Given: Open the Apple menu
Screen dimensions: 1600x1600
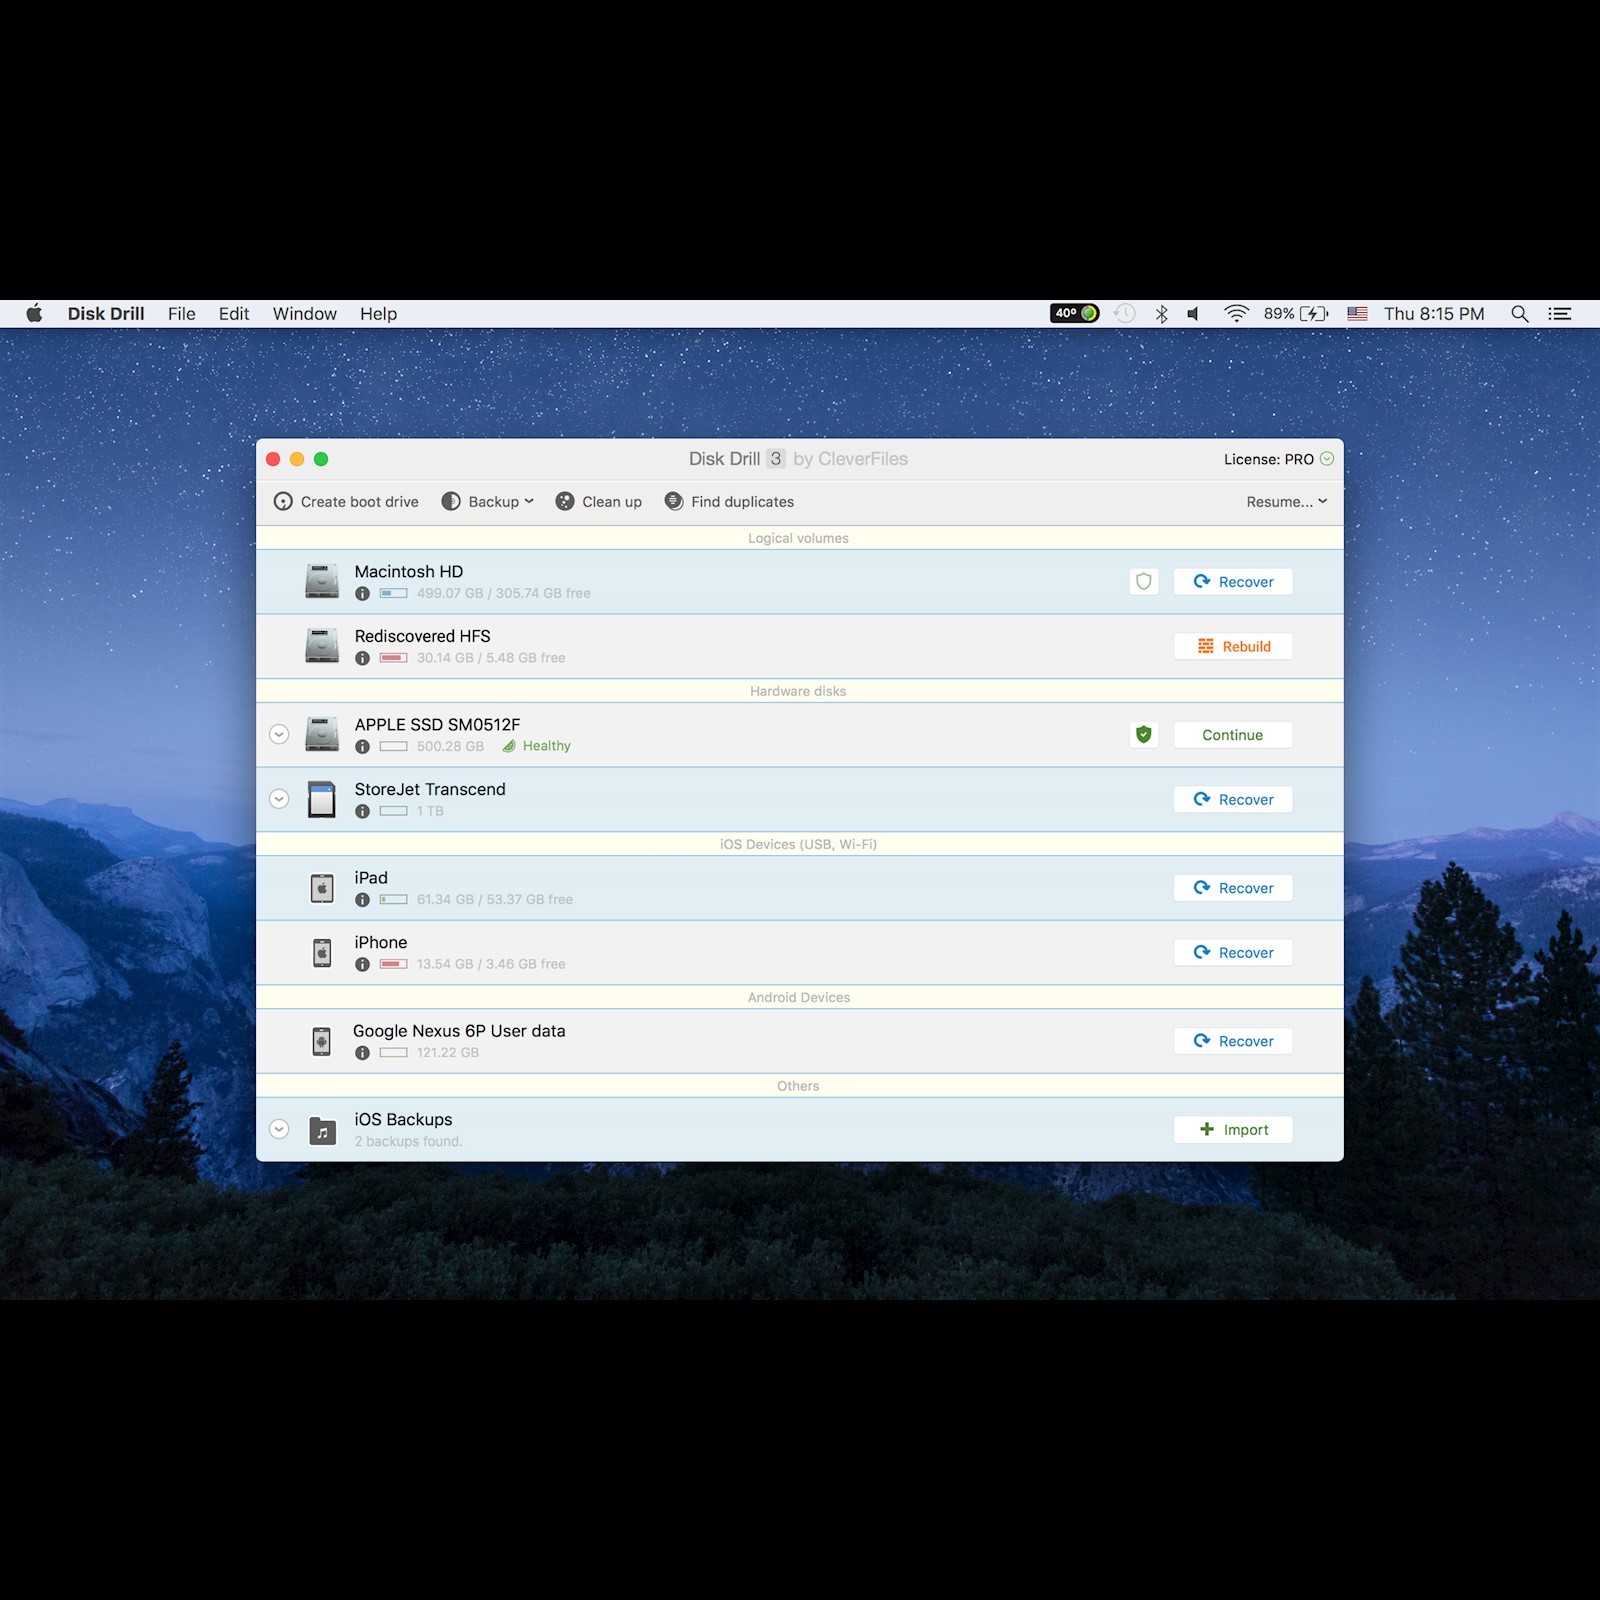Looking at the screenshot, I should pyautogui.click(x=34, y=313).
